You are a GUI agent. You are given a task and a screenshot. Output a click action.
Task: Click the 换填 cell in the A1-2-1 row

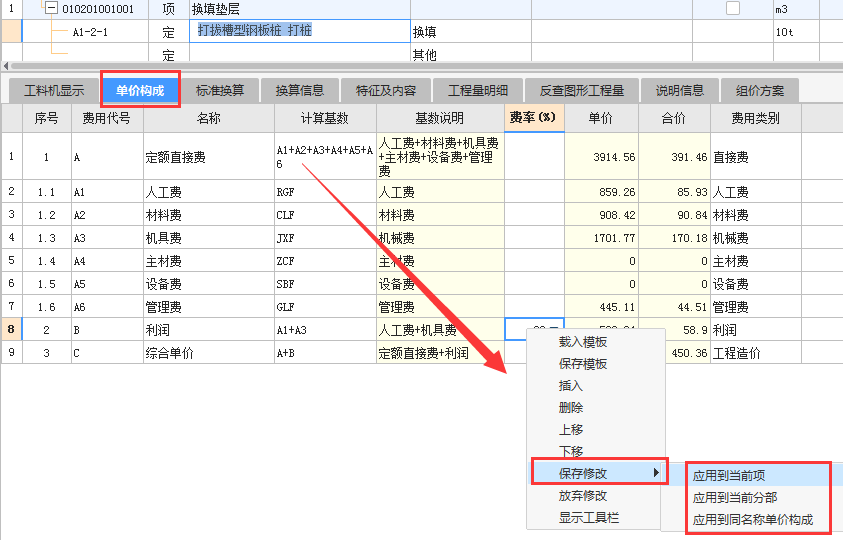click(470, 32)
